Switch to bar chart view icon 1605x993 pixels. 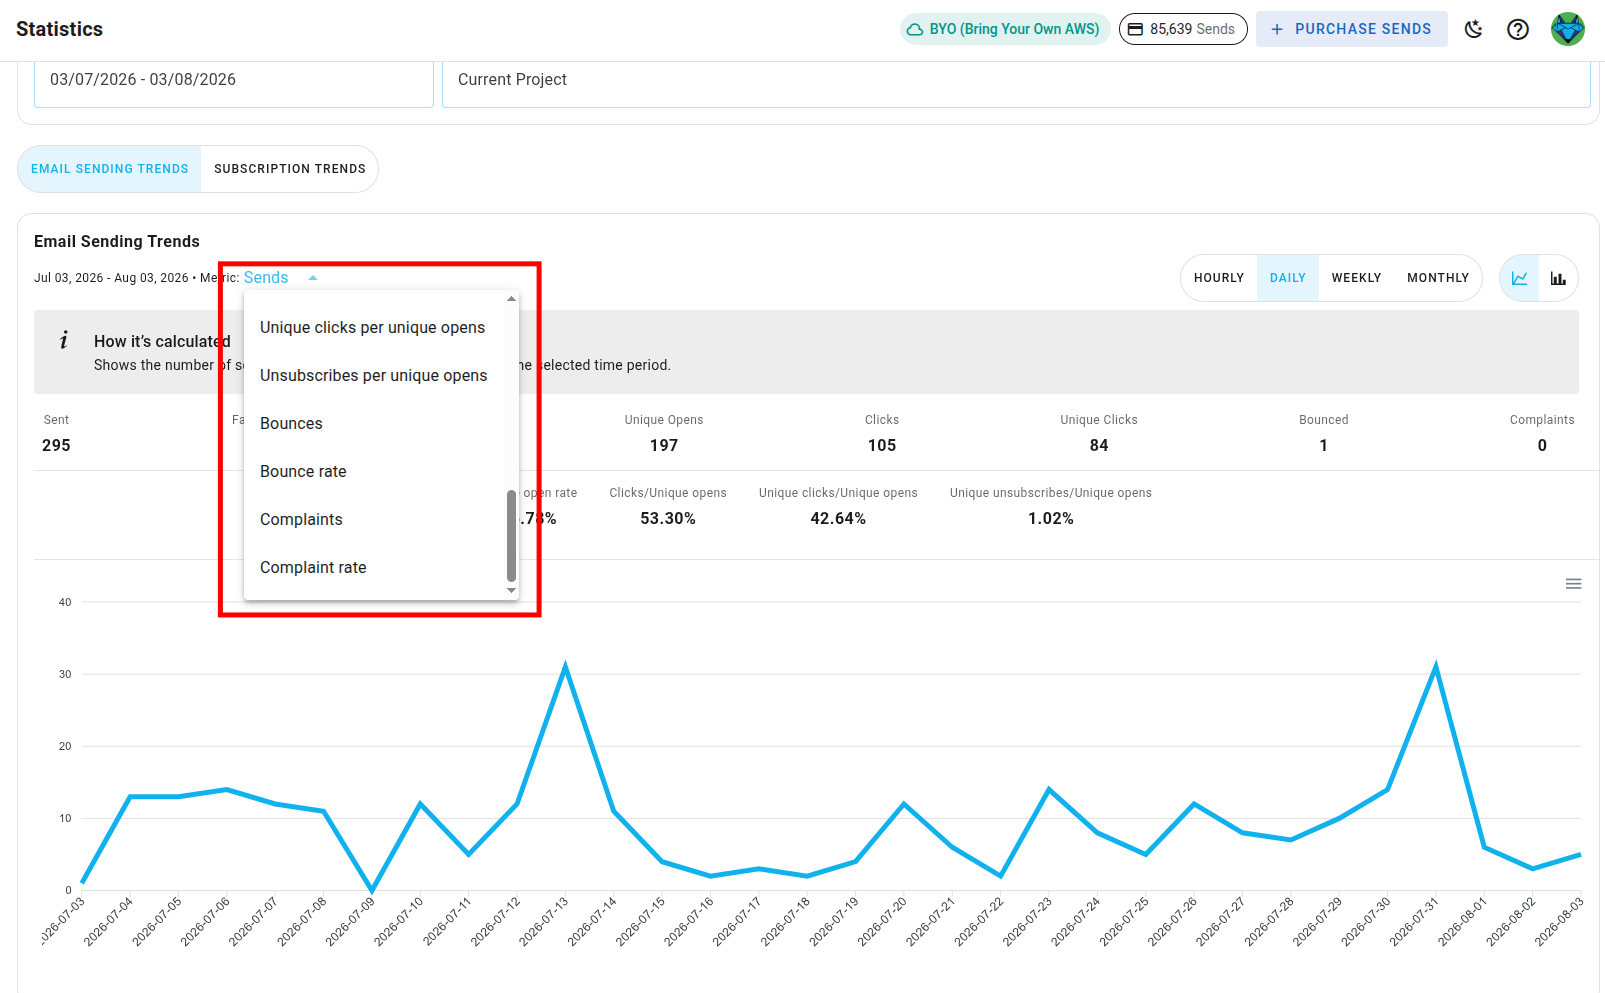1558,278
